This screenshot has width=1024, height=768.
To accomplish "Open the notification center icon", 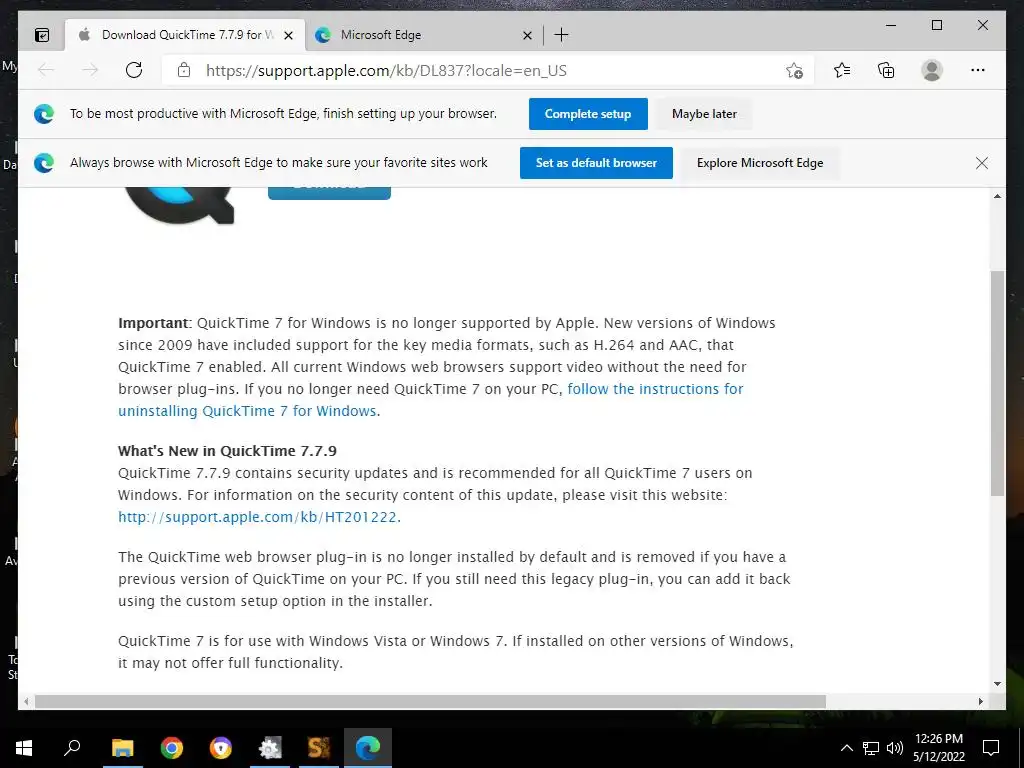I will [991, 748].
